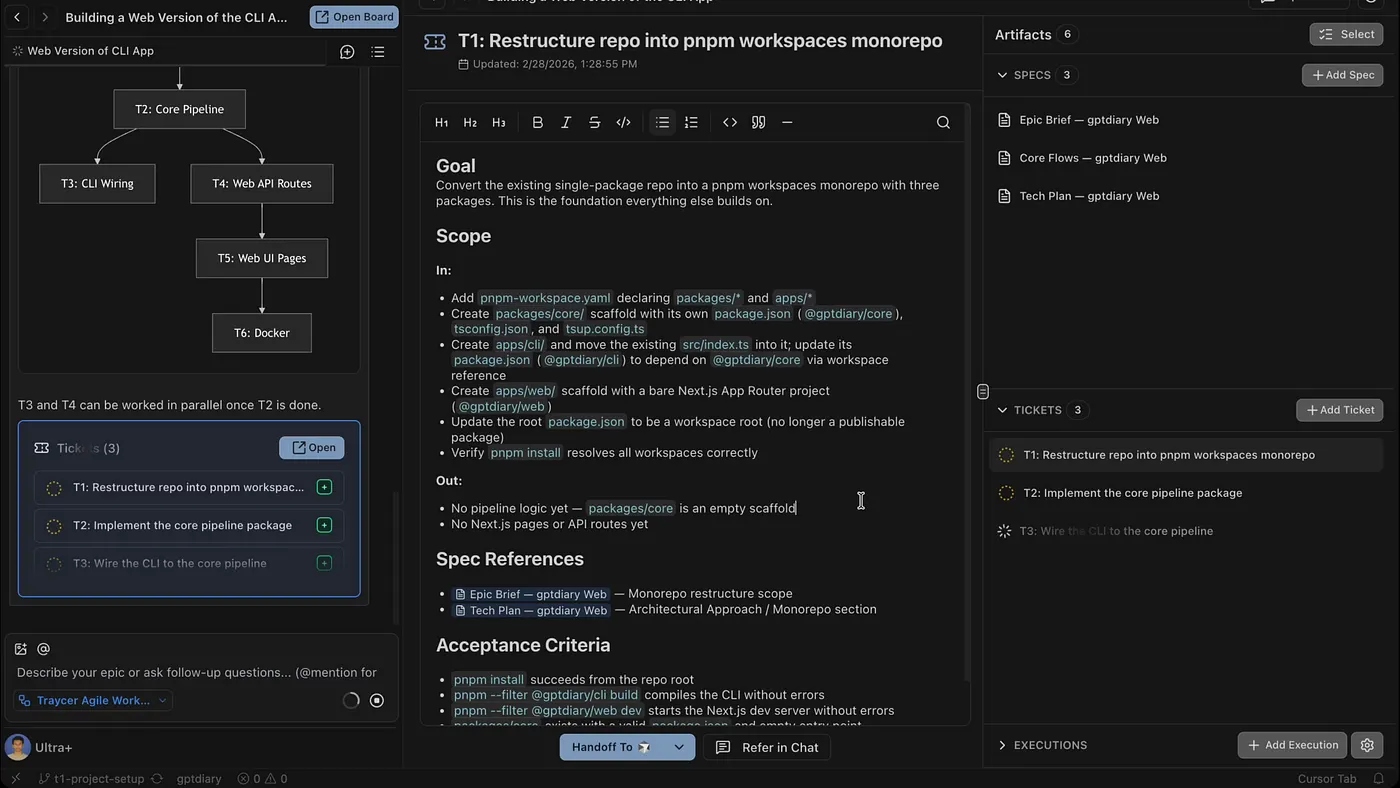Focus the describe-your-epic chat input
1400x788 pixels.
(x=198, y=673)
